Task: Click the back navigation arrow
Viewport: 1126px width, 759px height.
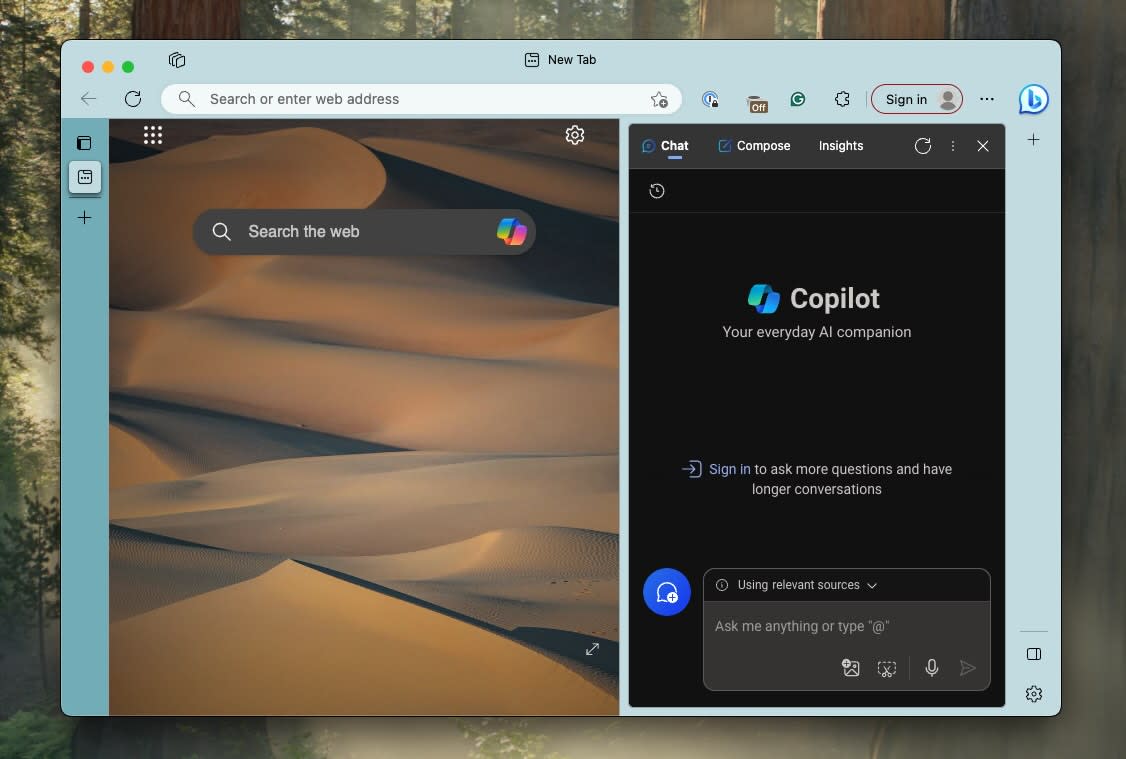Action: pyautogui.click(x=88, y=99)
